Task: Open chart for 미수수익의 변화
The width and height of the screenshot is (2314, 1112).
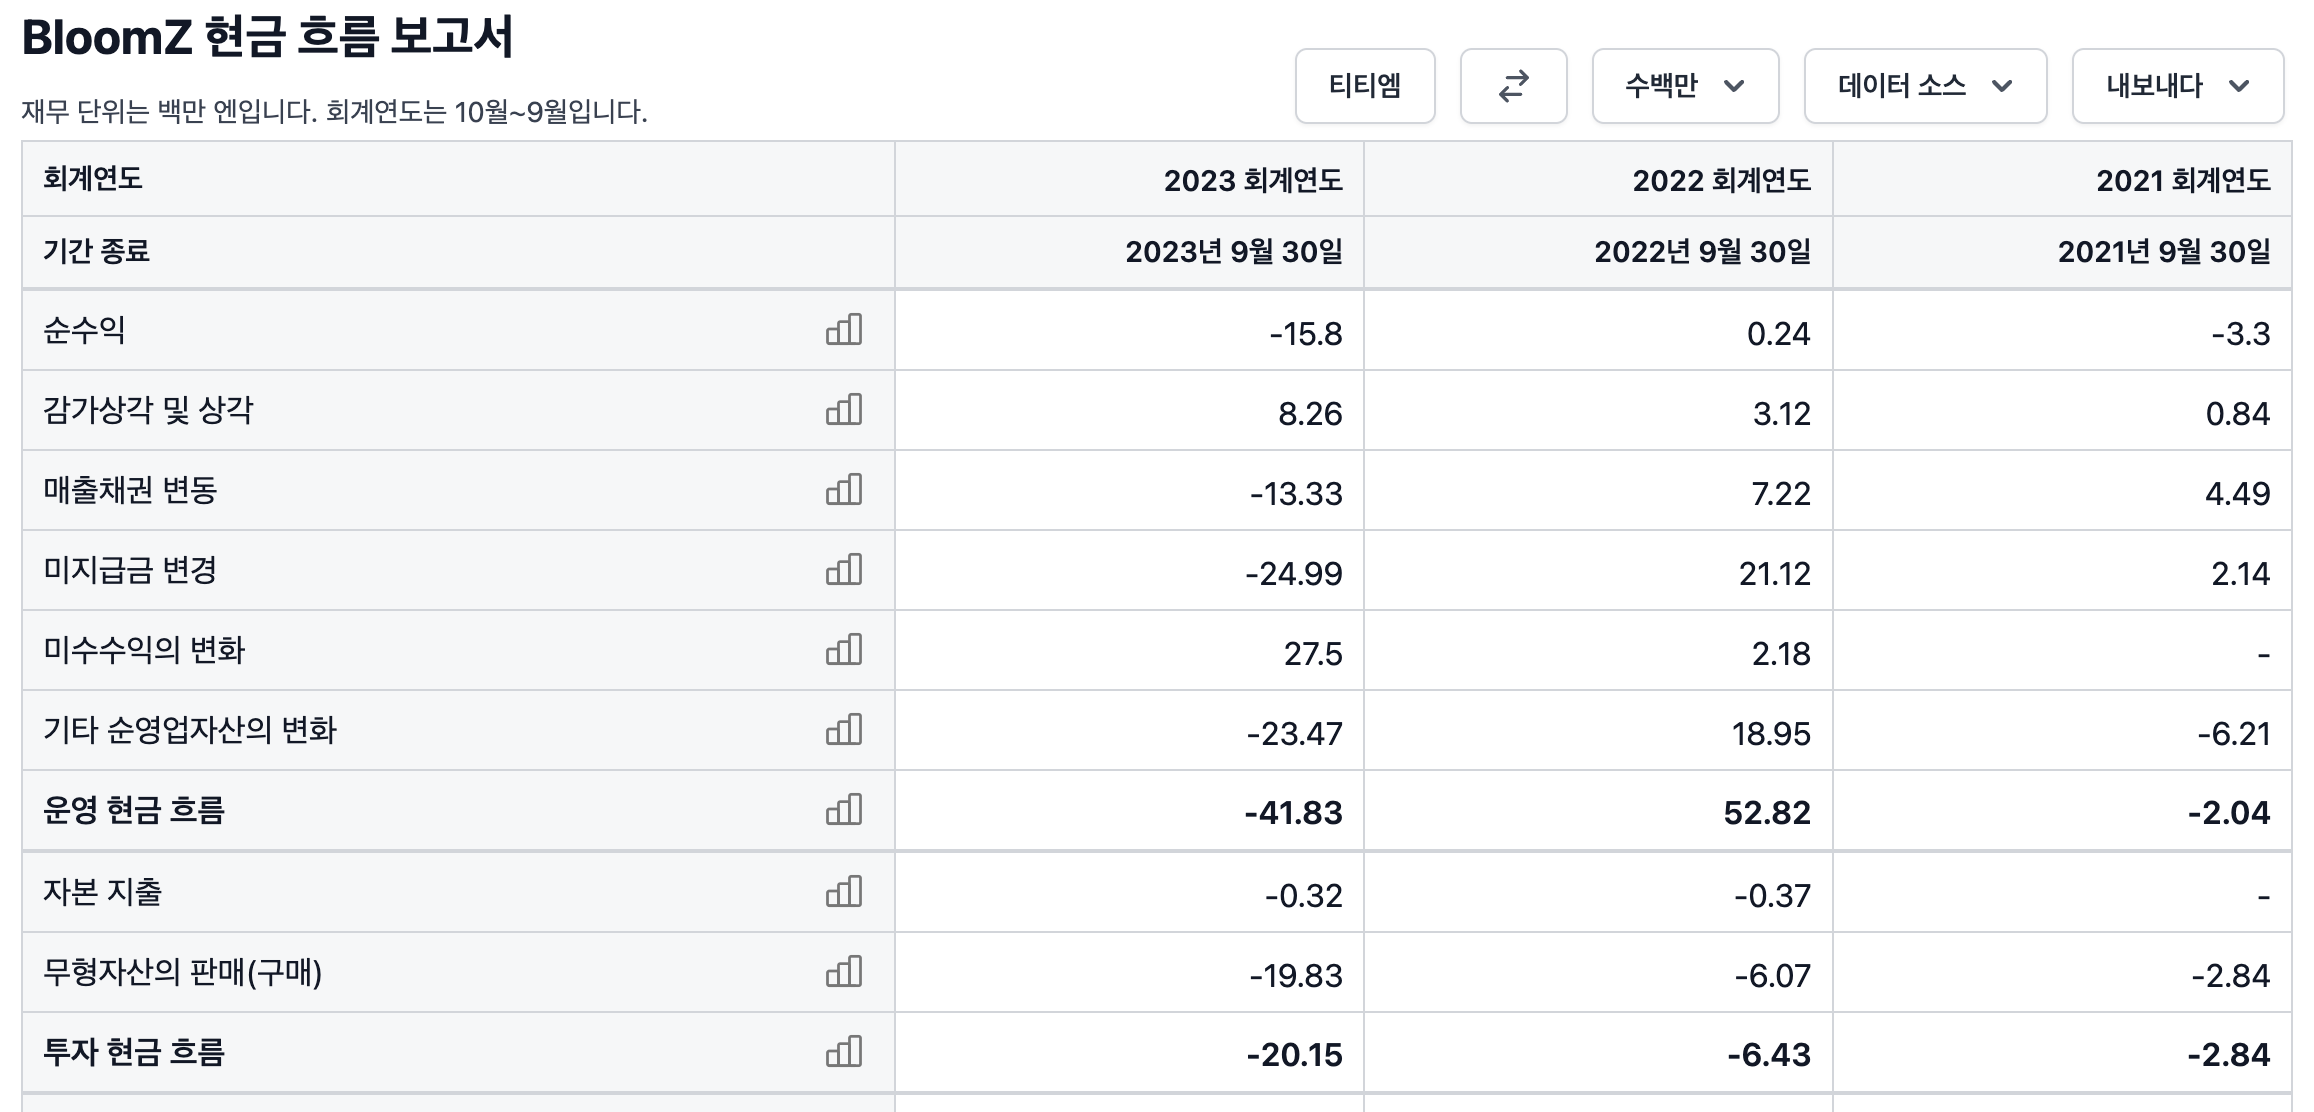Action: point(844,650)
